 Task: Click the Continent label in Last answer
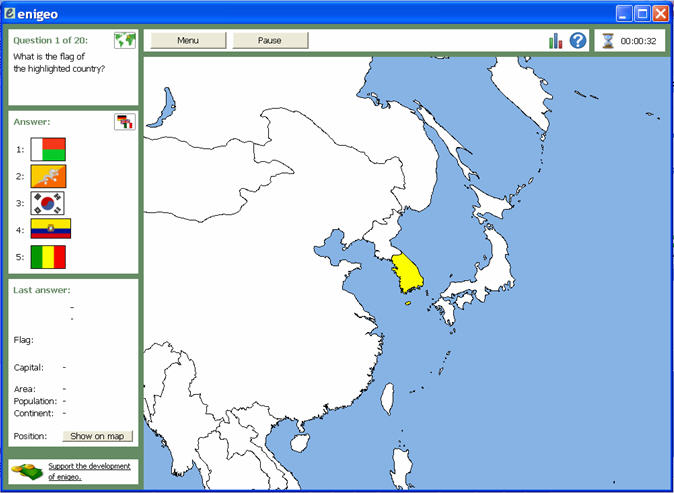(34, 413)
